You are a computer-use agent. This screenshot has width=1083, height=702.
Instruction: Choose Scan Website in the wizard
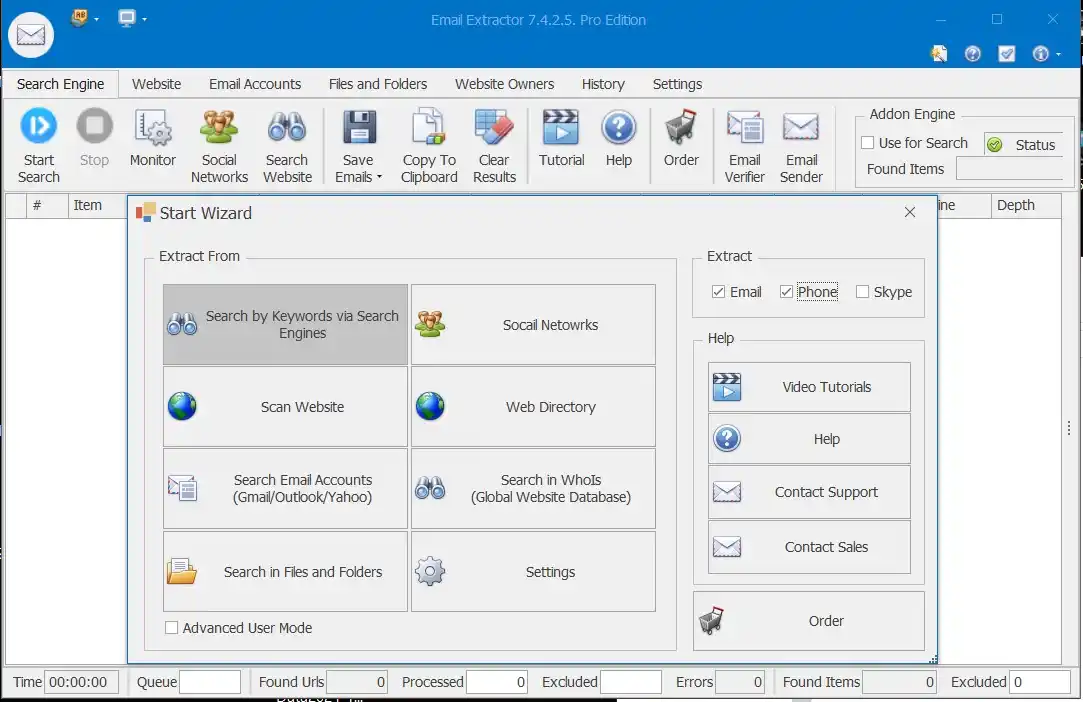click(x=285, y=406)
